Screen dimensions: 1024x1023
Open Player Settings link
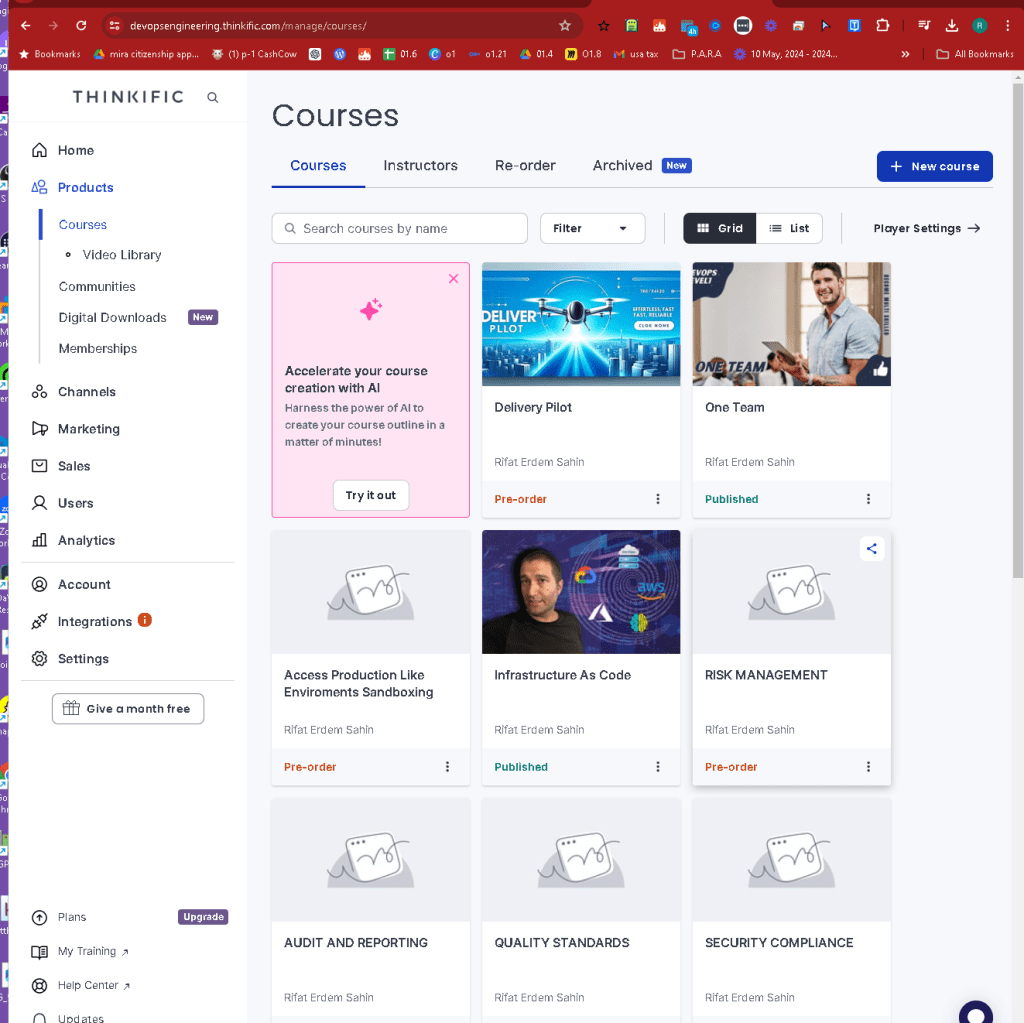pyautogui.click(x=927, y=229)
